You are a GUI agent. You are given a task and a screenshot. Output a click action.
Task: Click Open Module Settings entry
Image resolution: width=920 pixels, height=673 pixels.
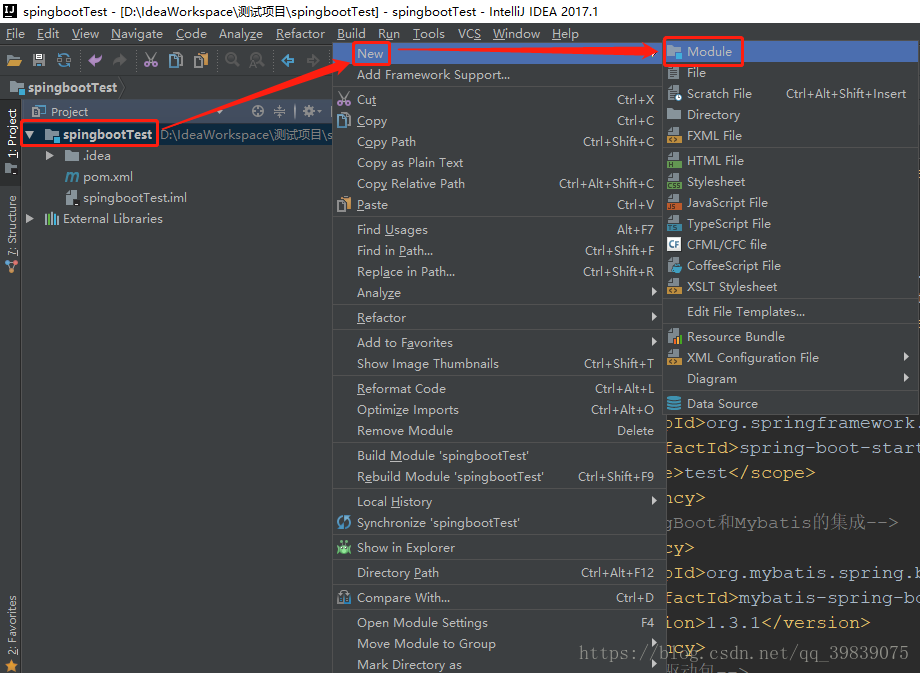click(x=498, y=623)
